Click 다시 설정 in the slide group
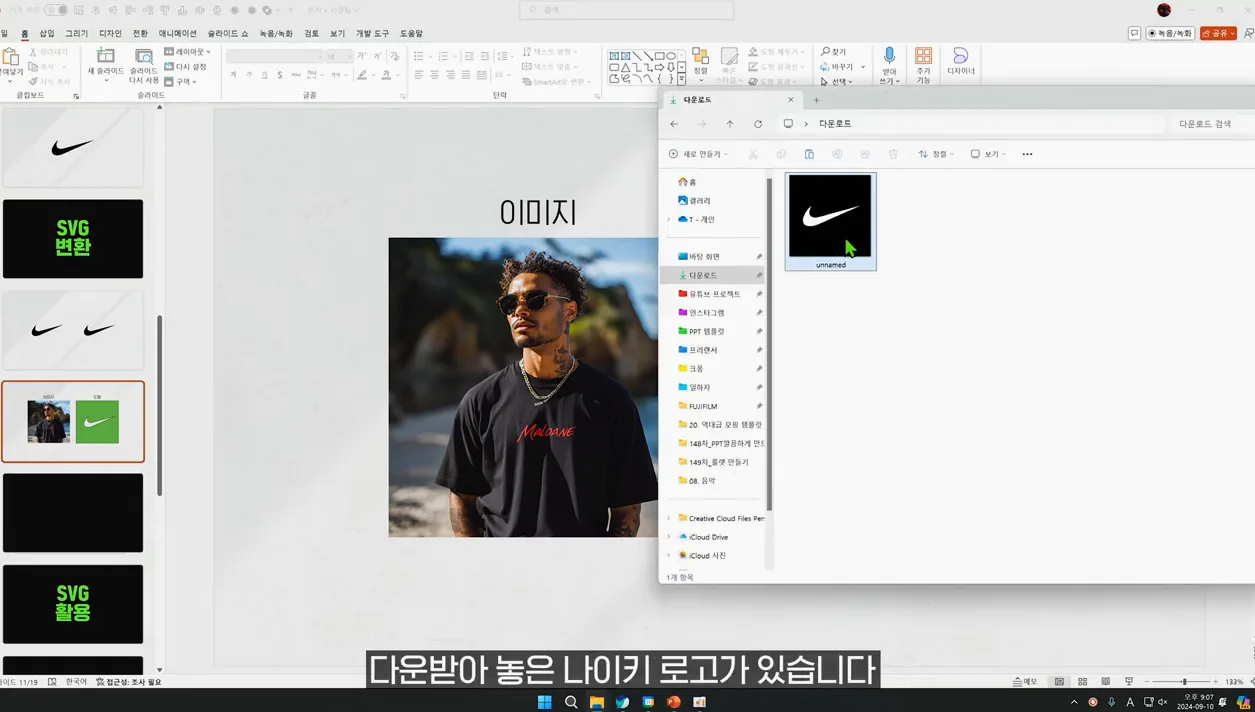Image resolution: width=1255 pixels, height=712 pixels. click(185, 67)
